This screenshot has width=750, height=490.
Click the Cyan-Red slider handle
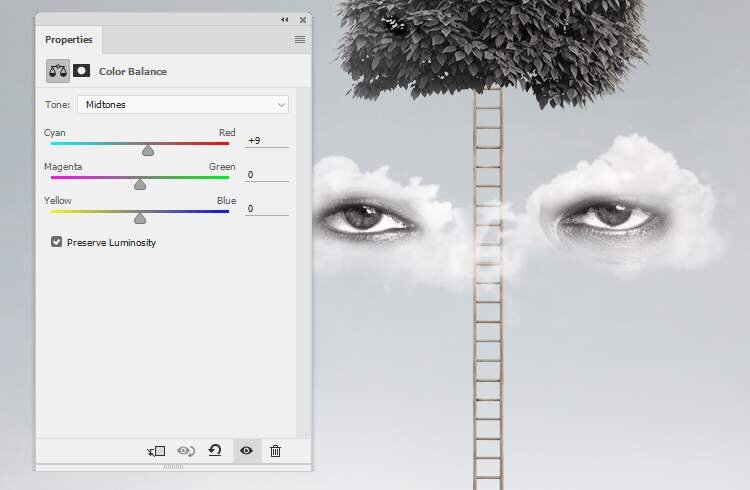[x=148, y=151]
